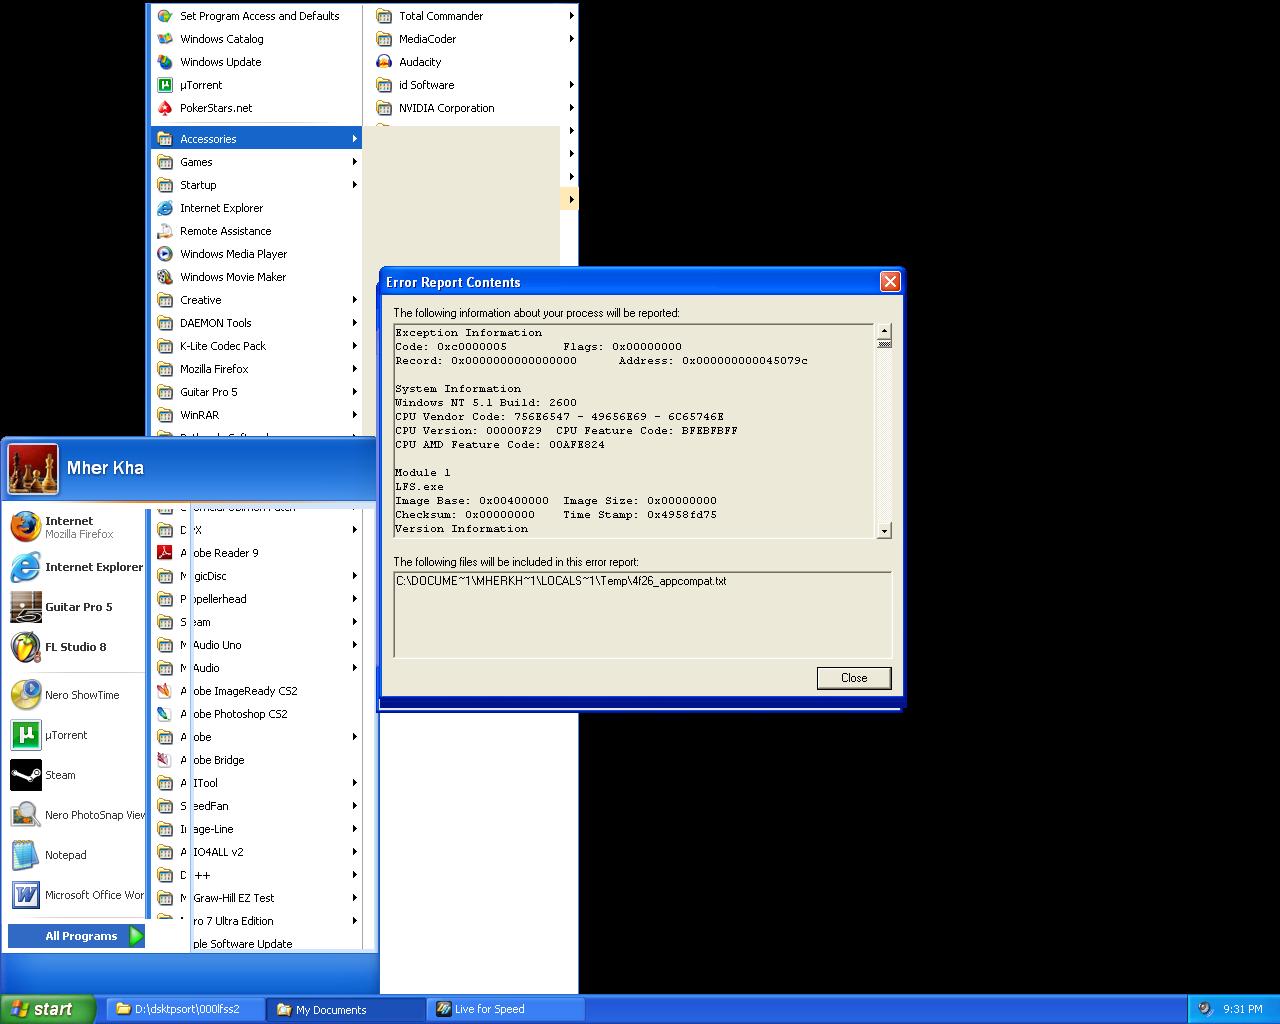
Task: Click the Windows Update icon
Action: [165, 62]
